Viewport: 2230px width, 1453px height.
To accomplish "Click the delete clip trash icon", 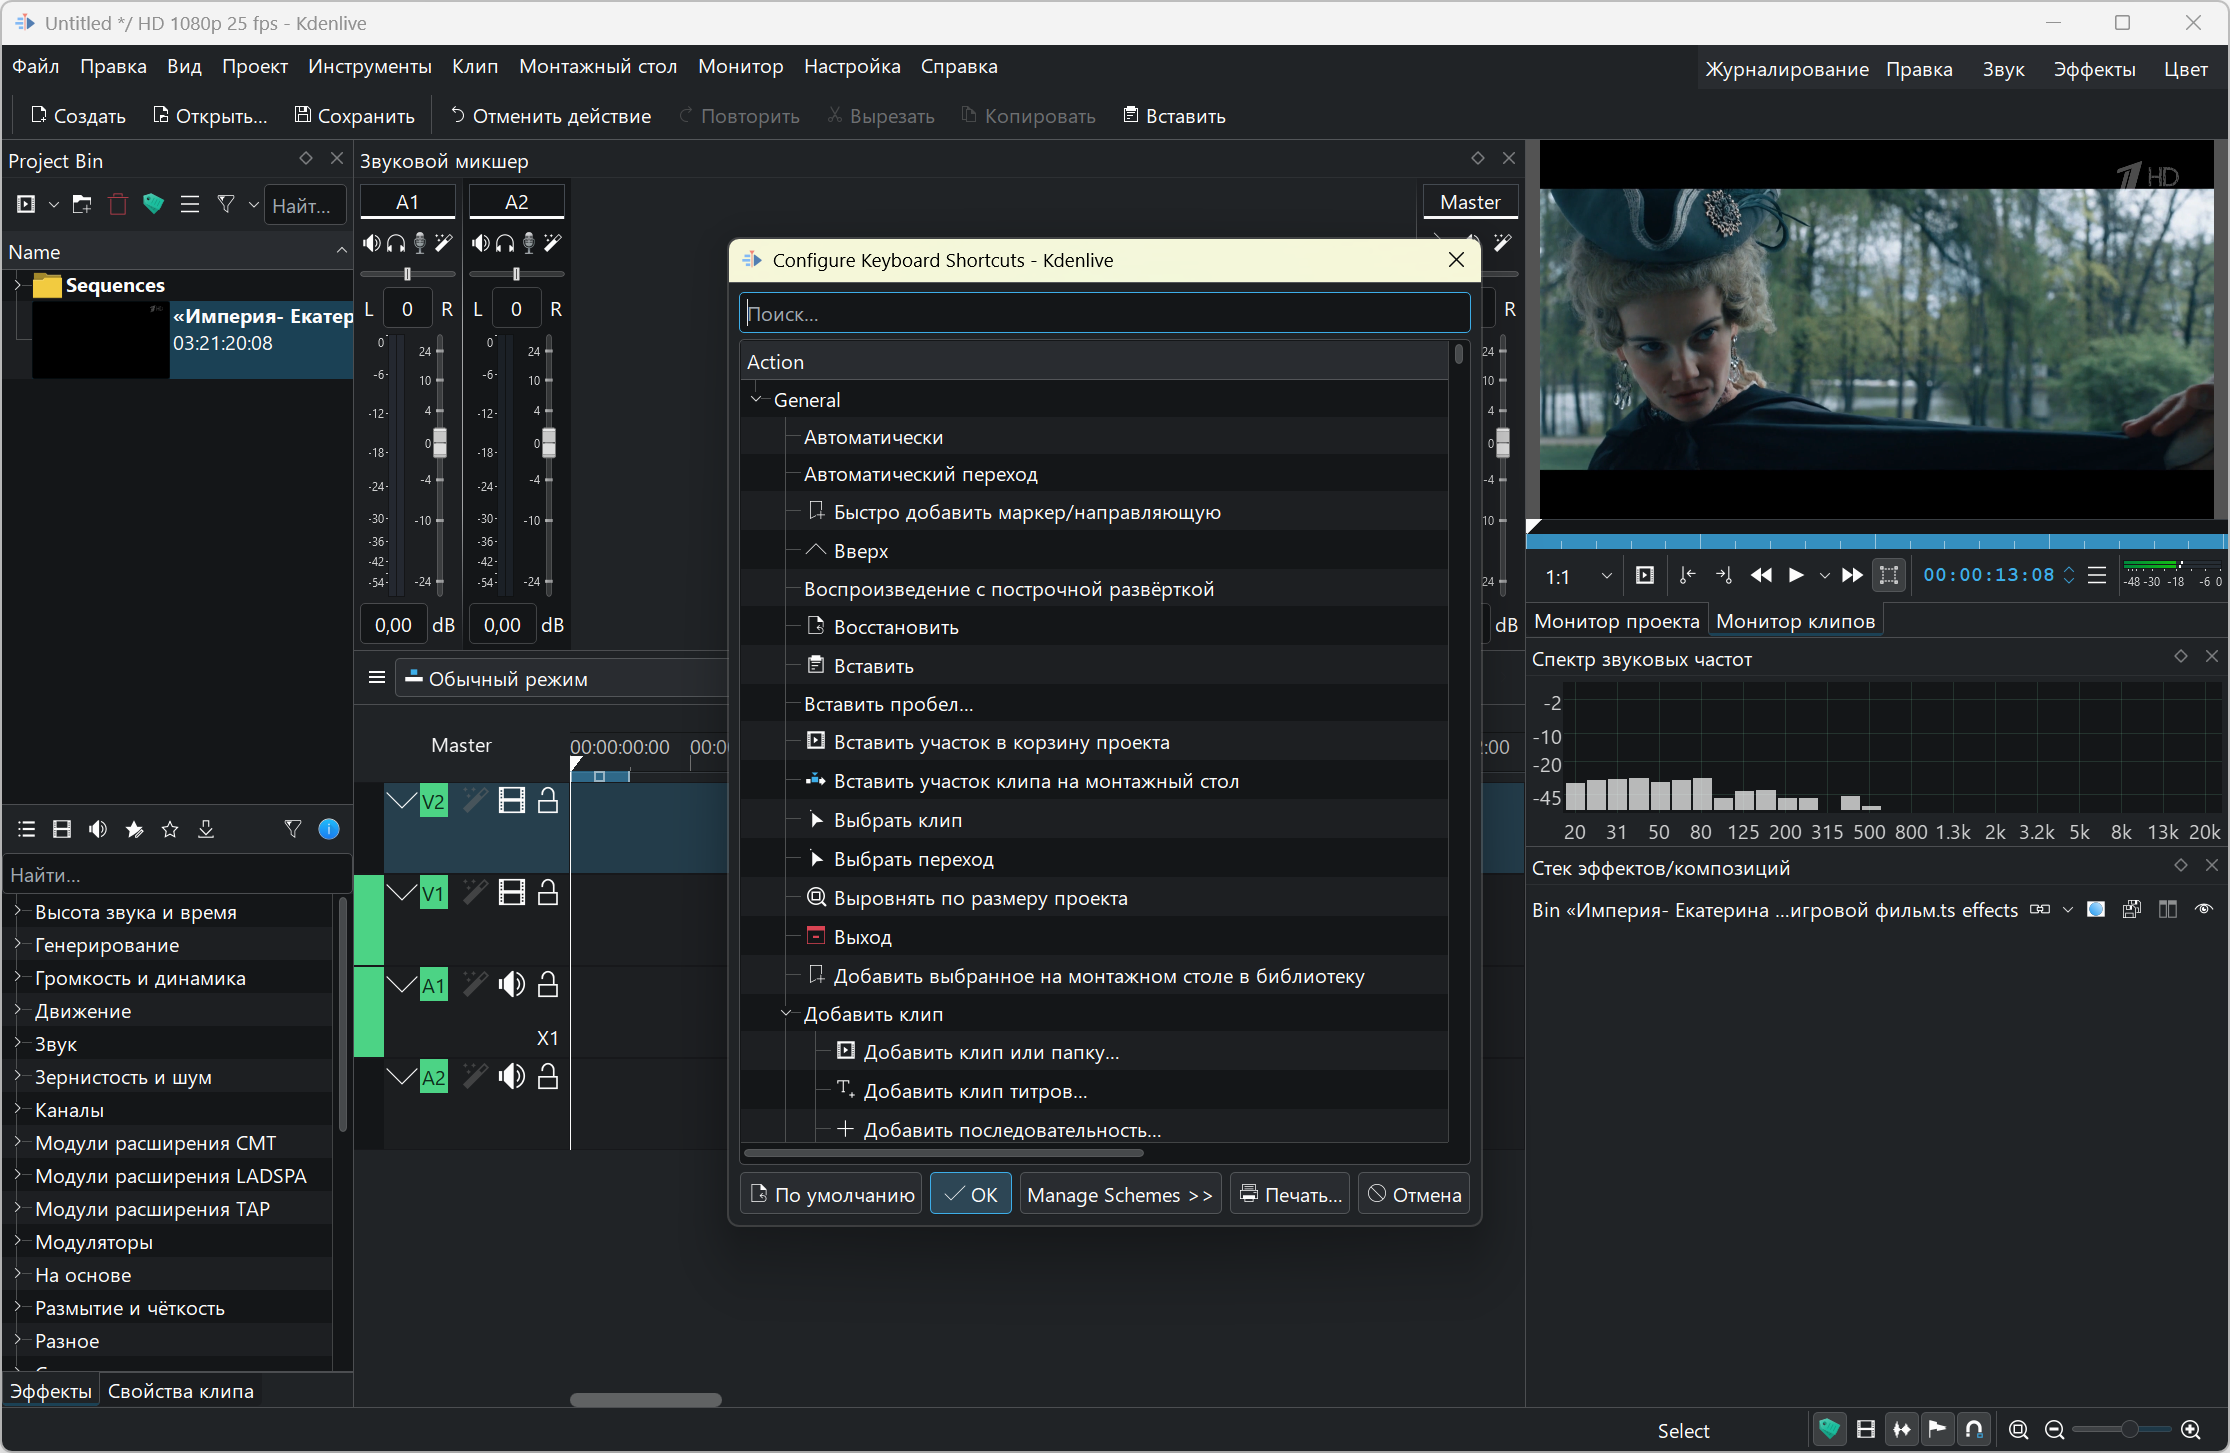I will (118, 205).
